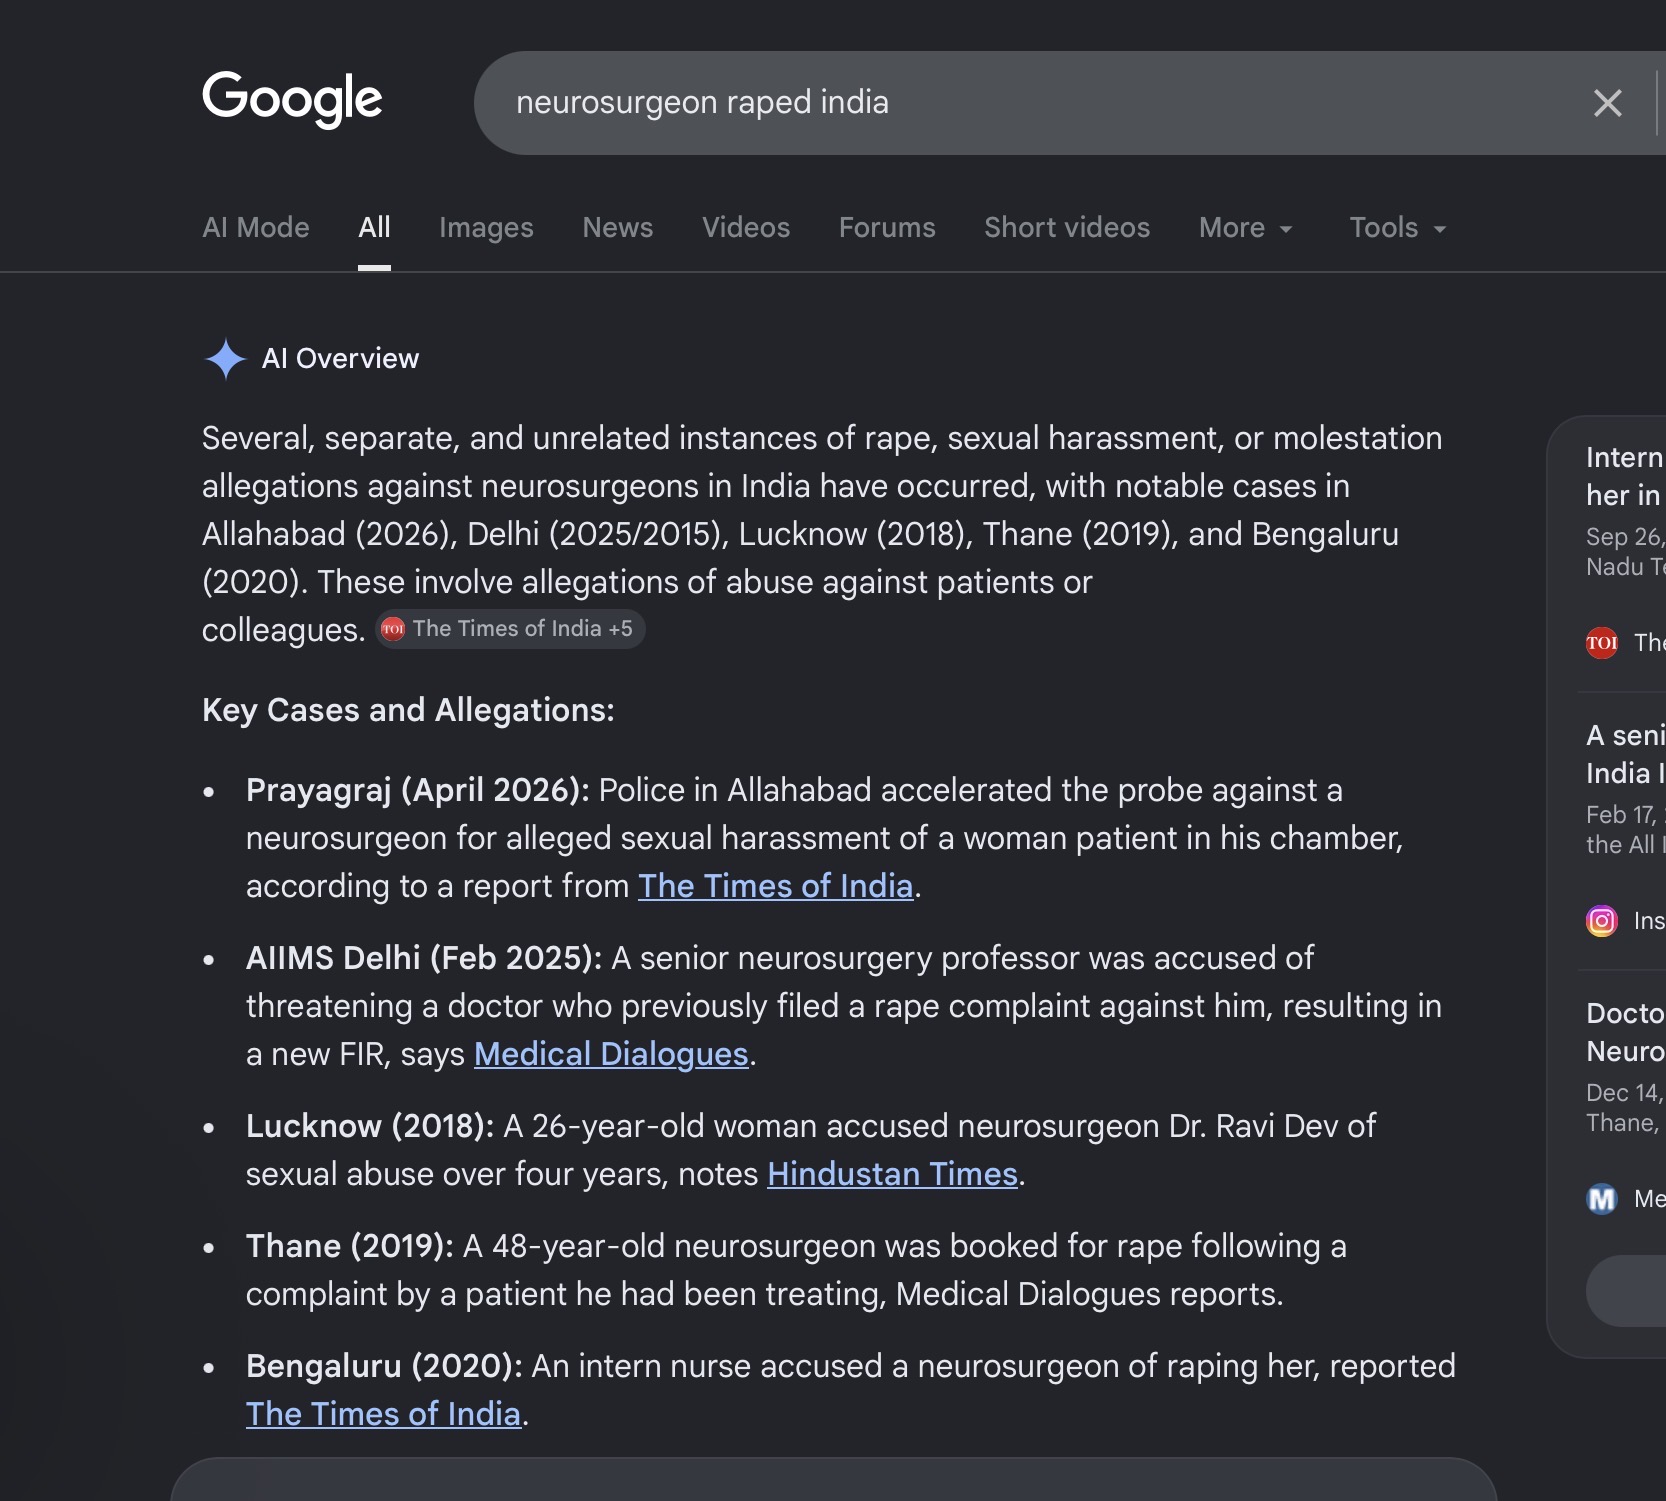
Task: Click the 'Bengaluru (2020):' bullet label
Action: pos(384,1366)
